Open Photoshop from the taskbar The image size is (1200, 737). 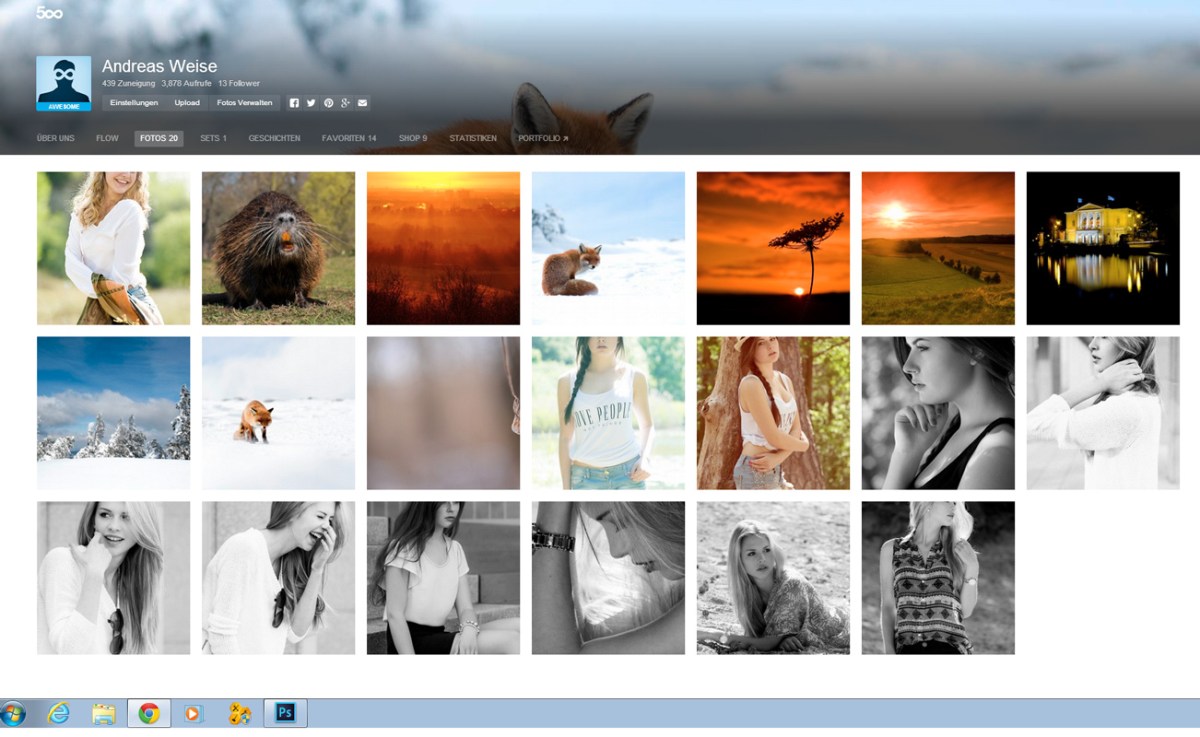coord(285,713)
